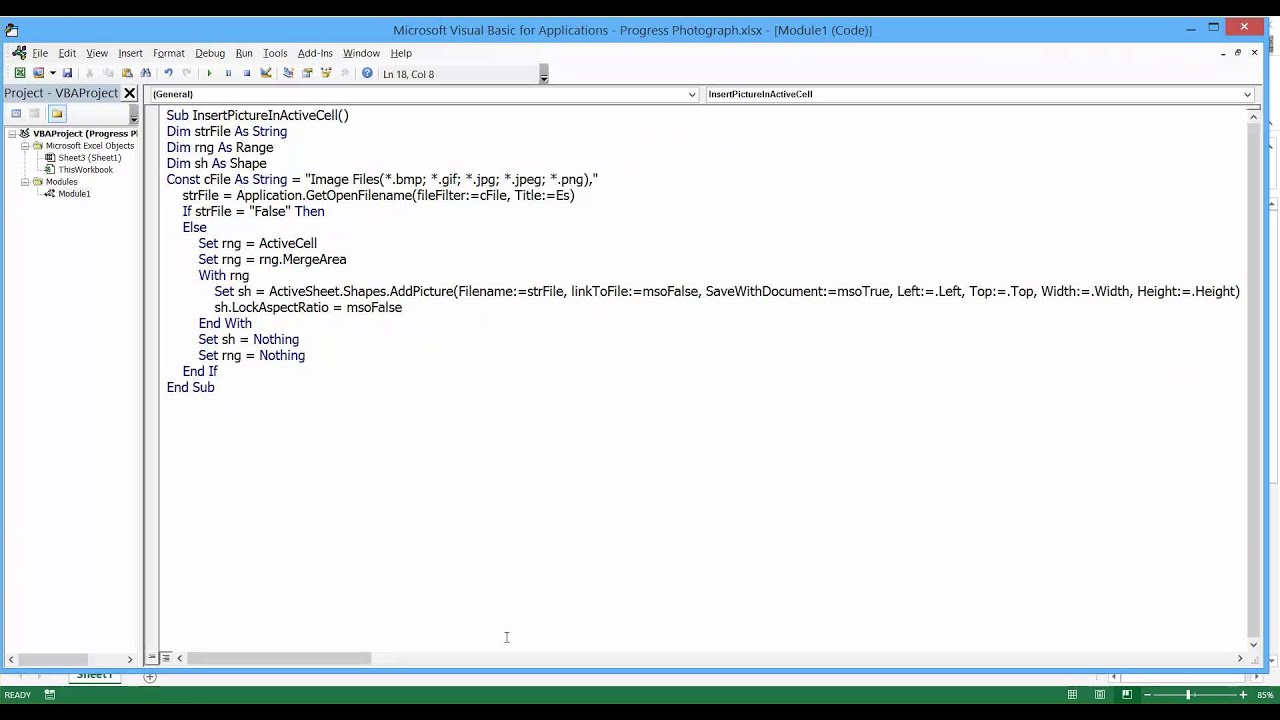Click the new sheet plus button in Excel
The width and height of the screenshot is (1280, 720).
149,677
